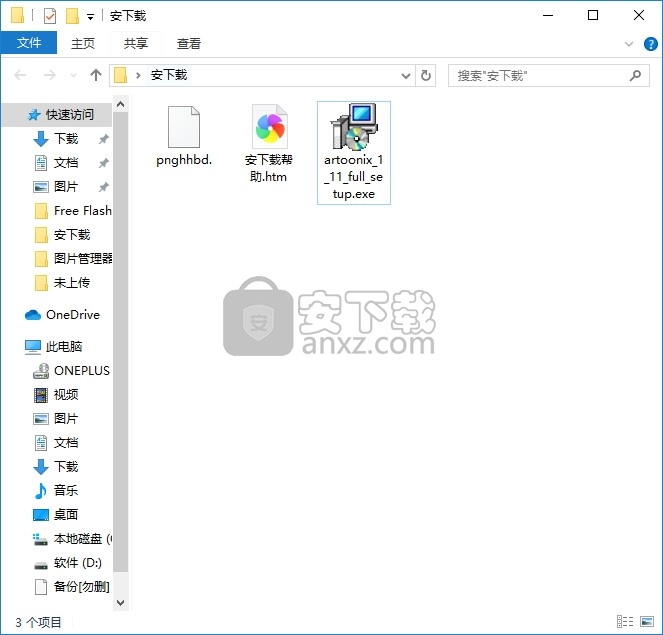The image size is (663, 635).
Task: Close the 安下载 Explorer window
Action: click(639, 16)
